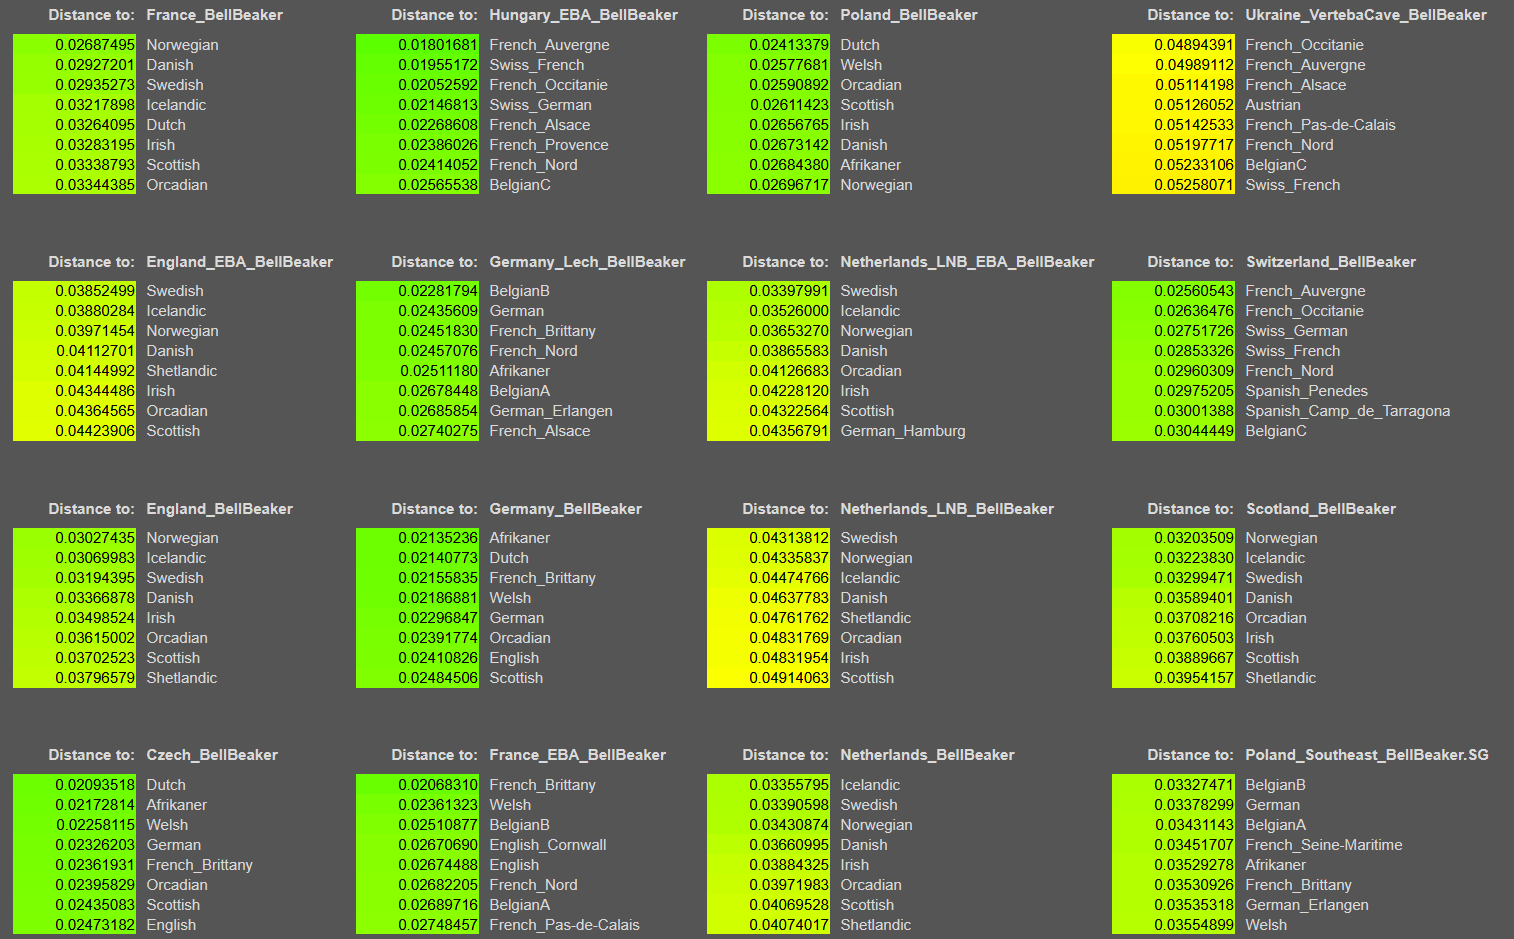Select the Spanish_Camp_de_Tarragona label
Screen dimensions: 1514x939
[x=1347, y=411]
